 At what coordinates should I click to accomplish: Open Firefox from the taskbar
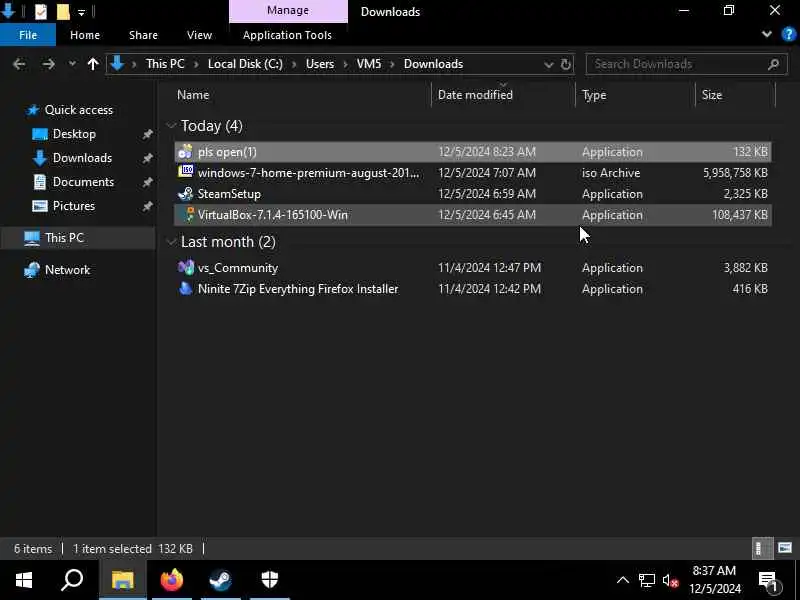click(x=172, y=580)
